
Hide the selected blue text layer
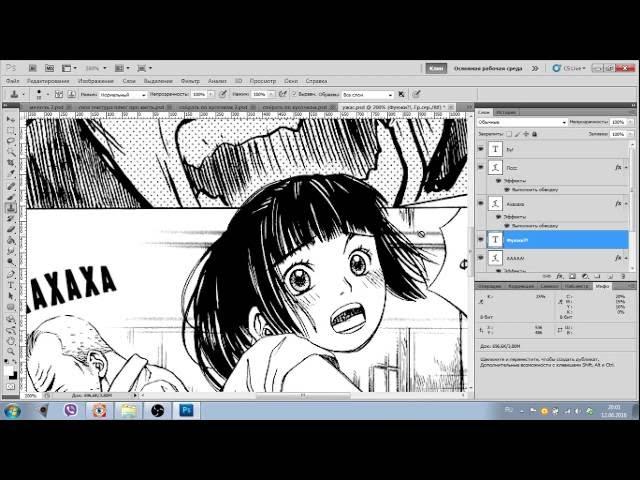point(481,240)
